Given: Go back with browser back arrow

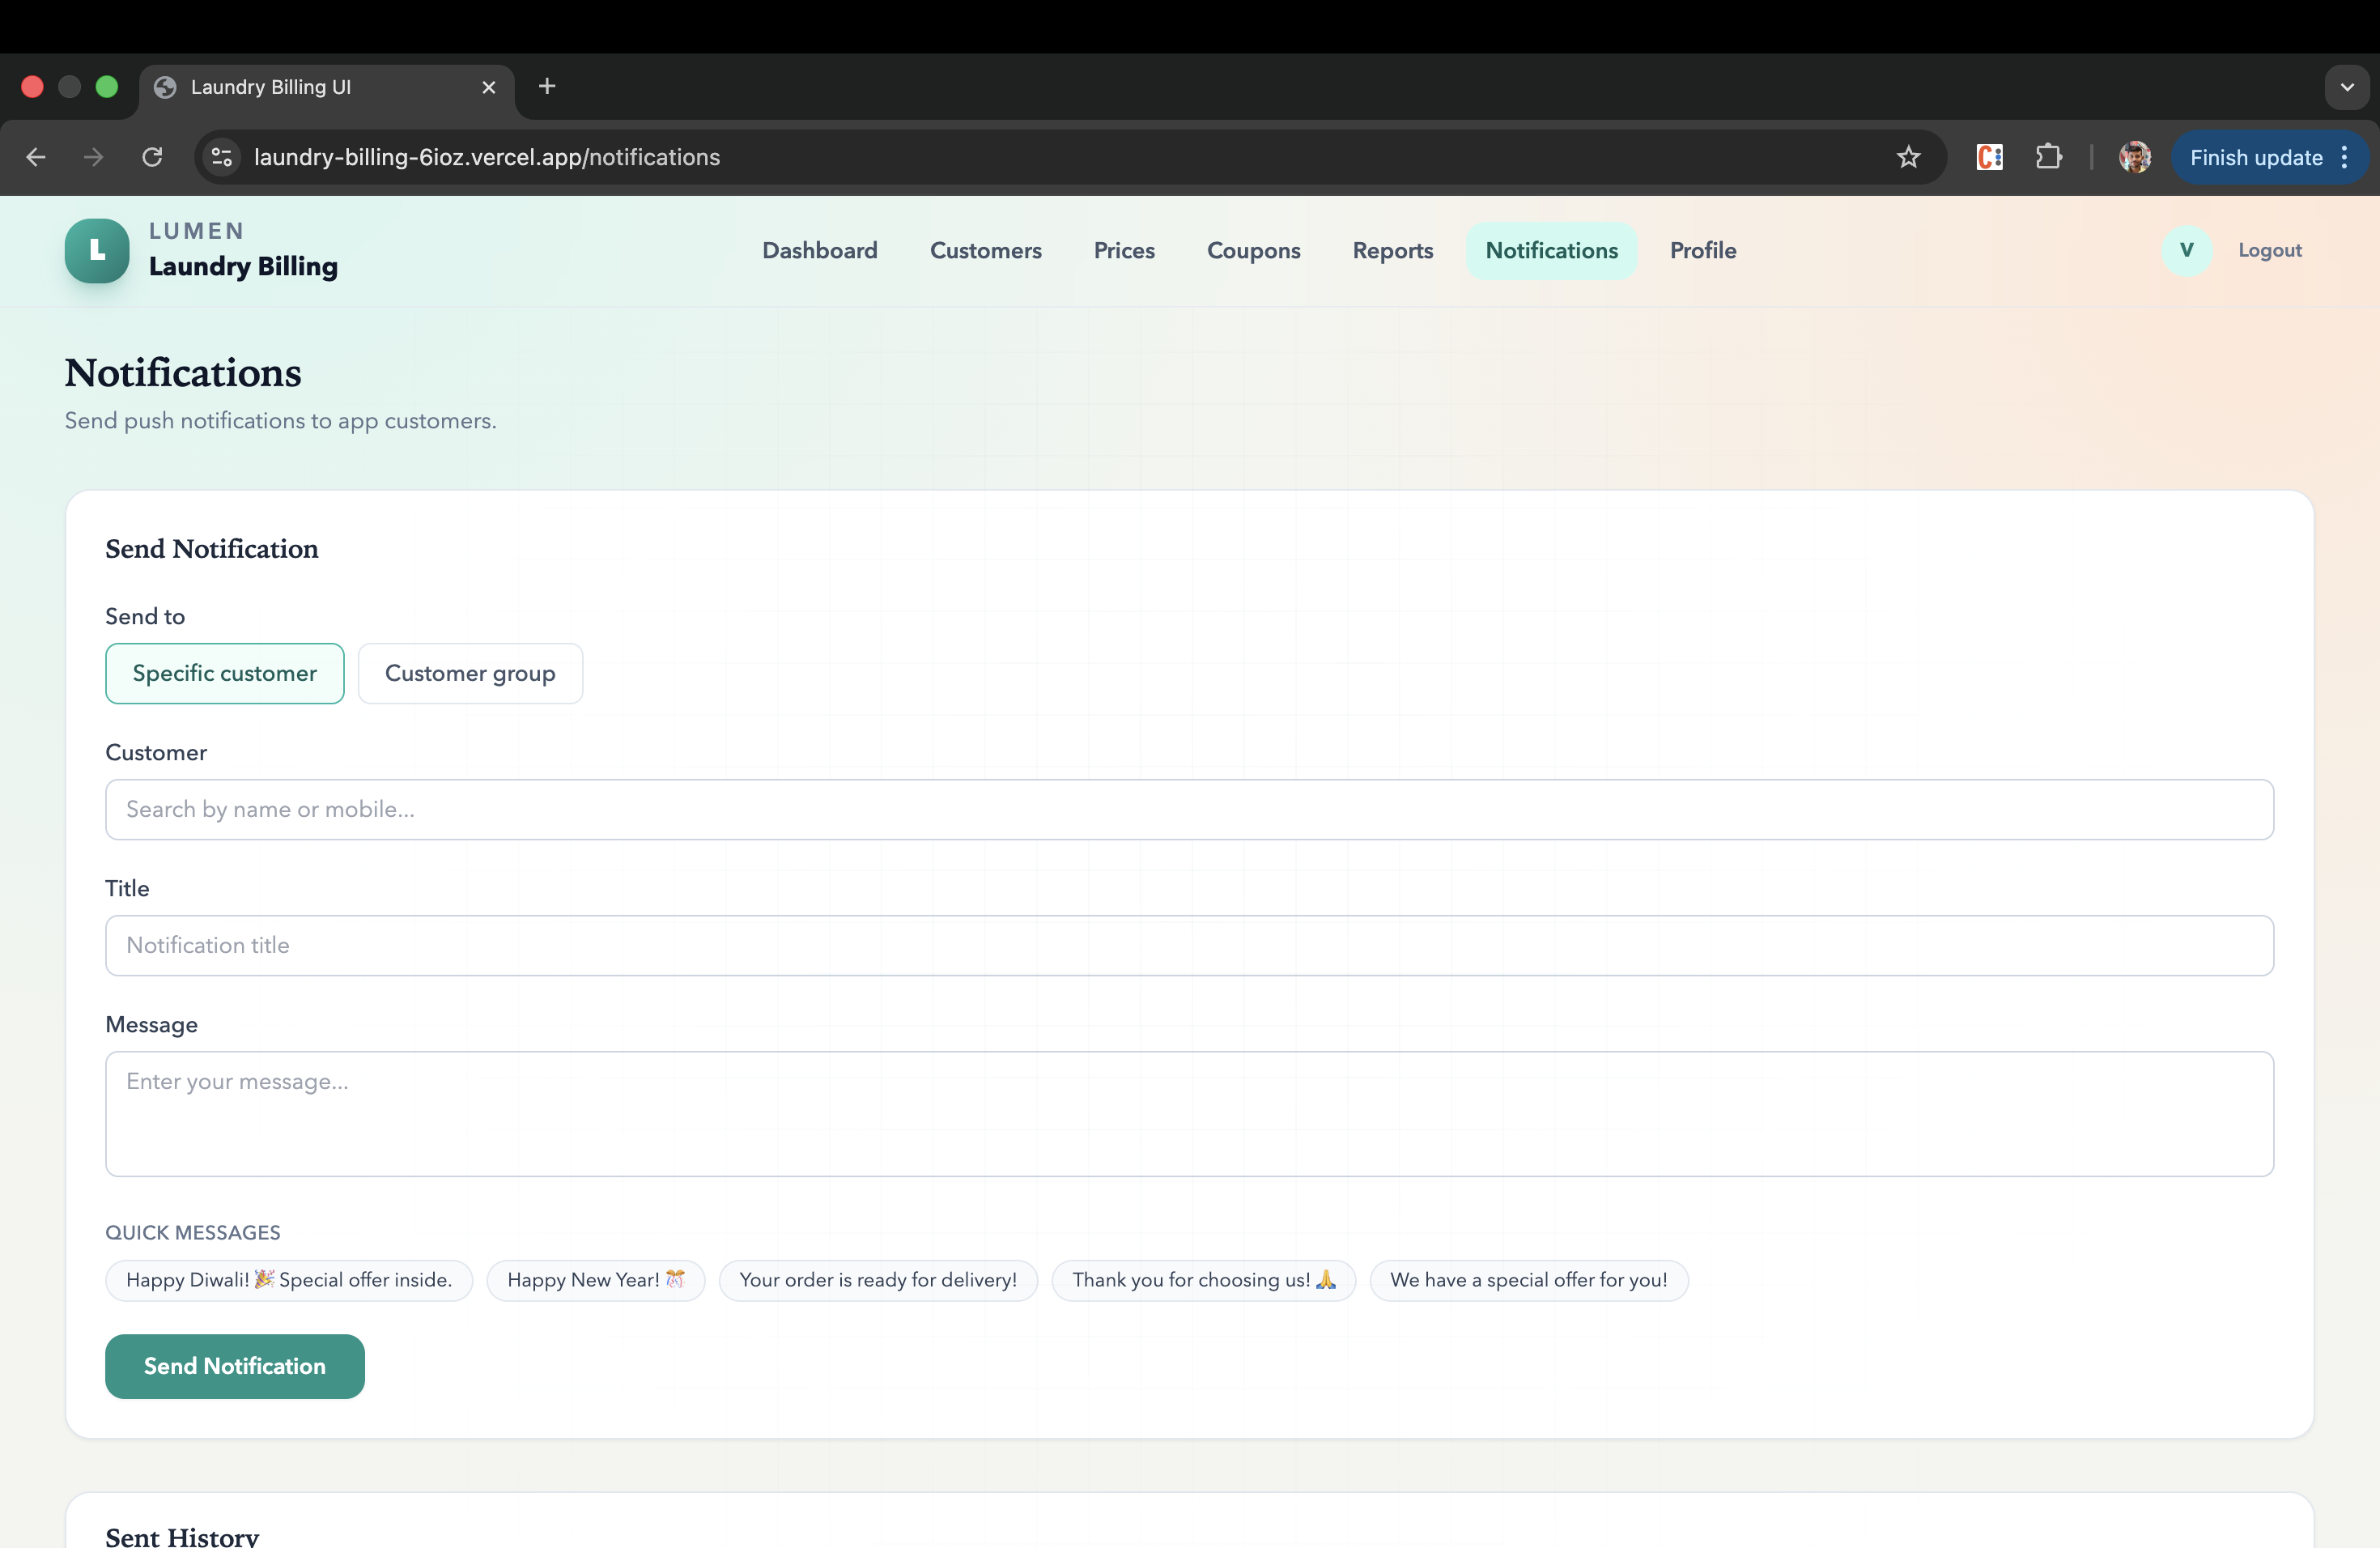Looking at the screenshot, I should (36, 157).
